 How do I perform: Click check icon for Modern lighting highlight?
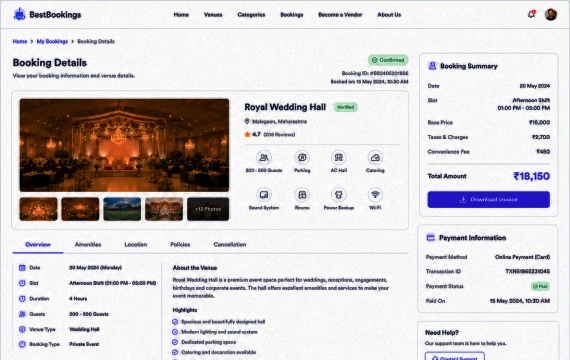175,332
